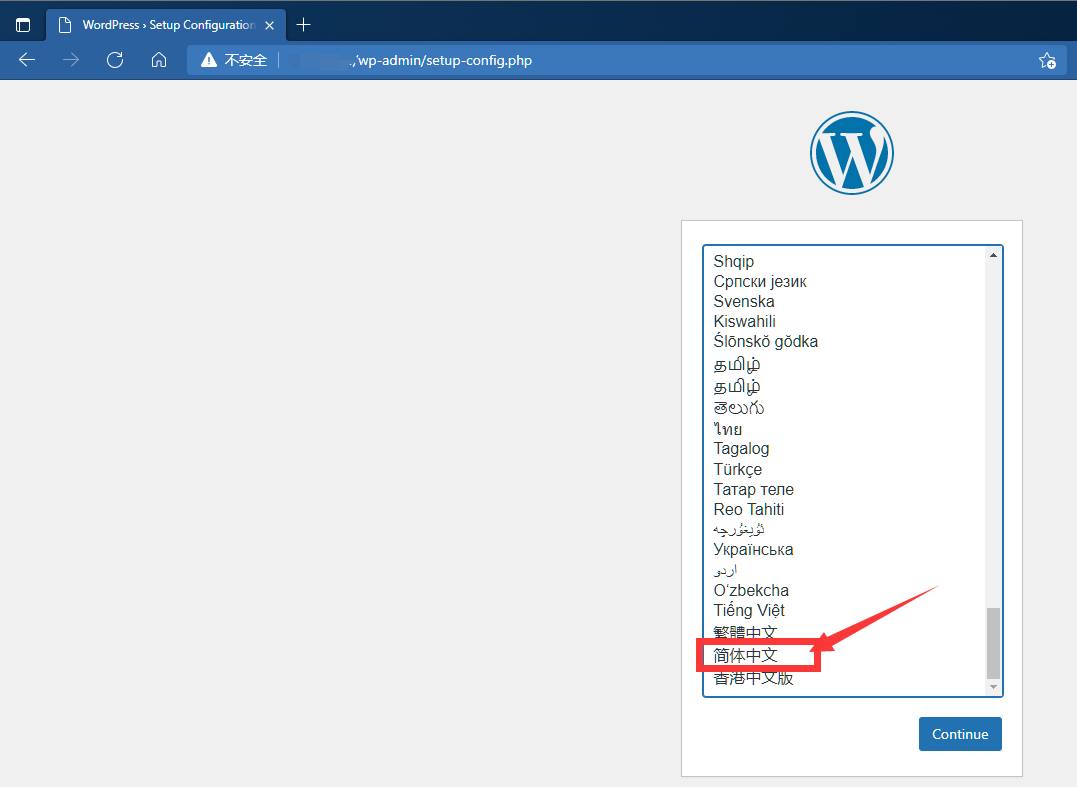Screen dimensions: 1077x787
Task: Select O'zbekcha language option
Action: coord(845,591)
